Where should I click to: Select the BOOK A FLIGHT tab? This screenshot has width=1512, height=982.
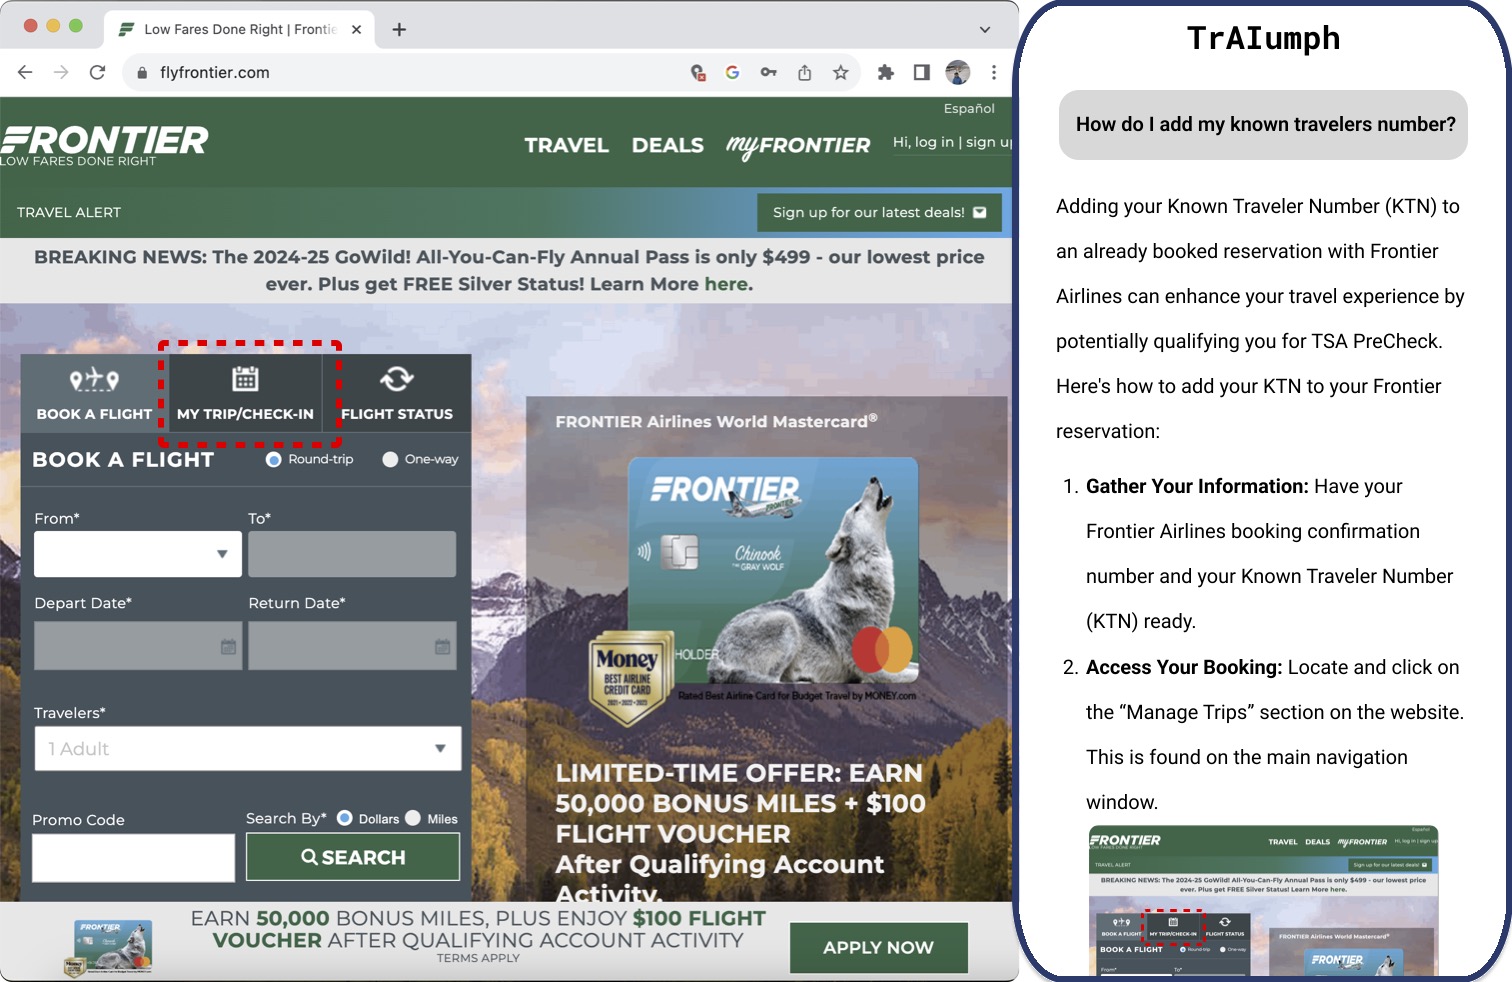(x=94, y=393)
